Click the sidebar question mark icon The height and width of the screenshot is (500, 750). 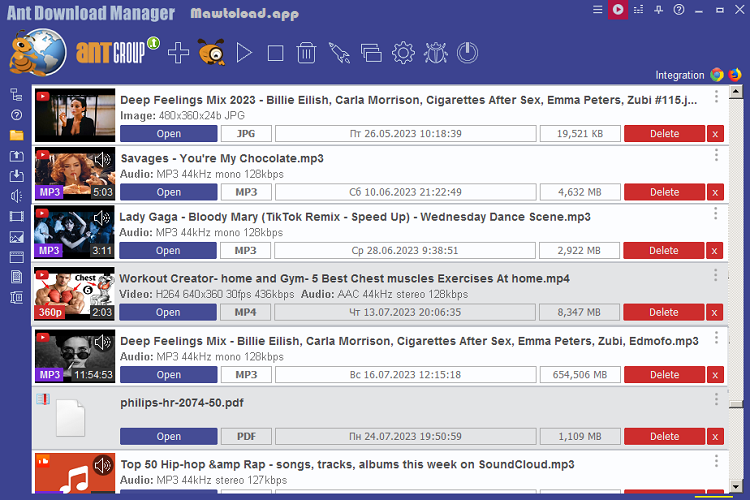click(x=16, y=115)
